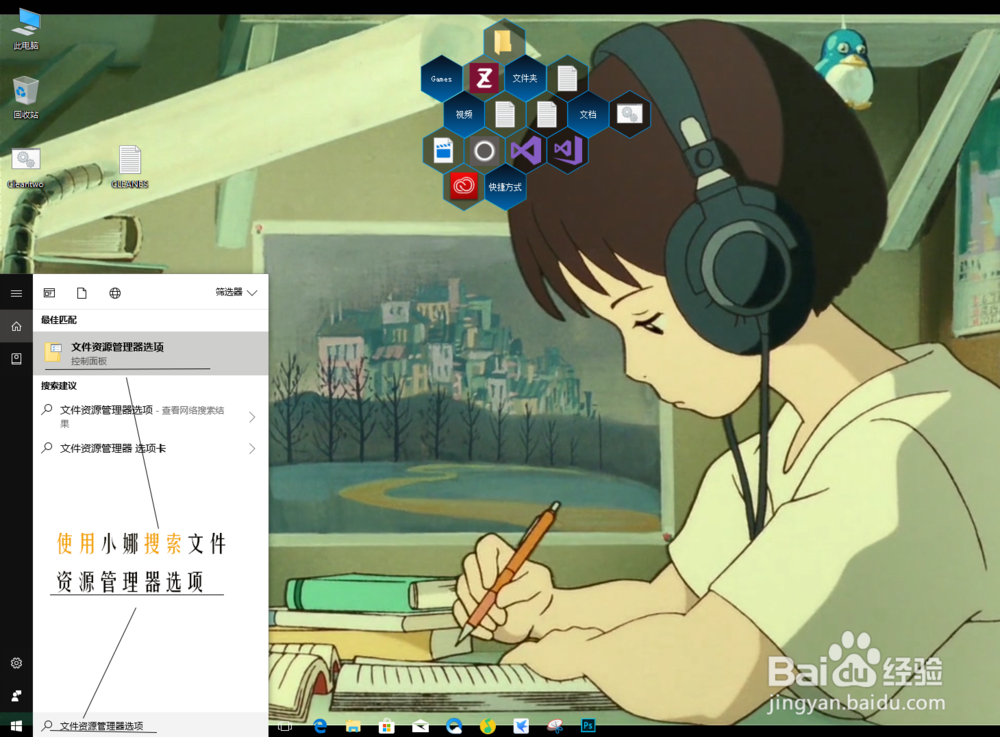
Task: Click the search box with 文件资源管理器选项
Action: pyautogui.click(x=151, y=726)
